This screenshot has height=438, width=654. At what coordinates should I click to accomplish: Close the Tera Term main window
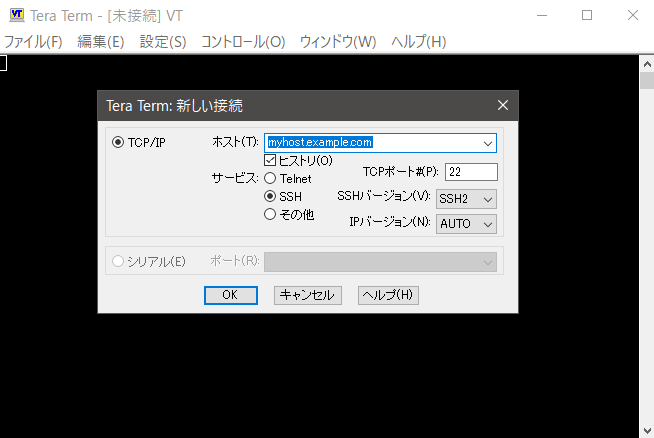[633, 15]
